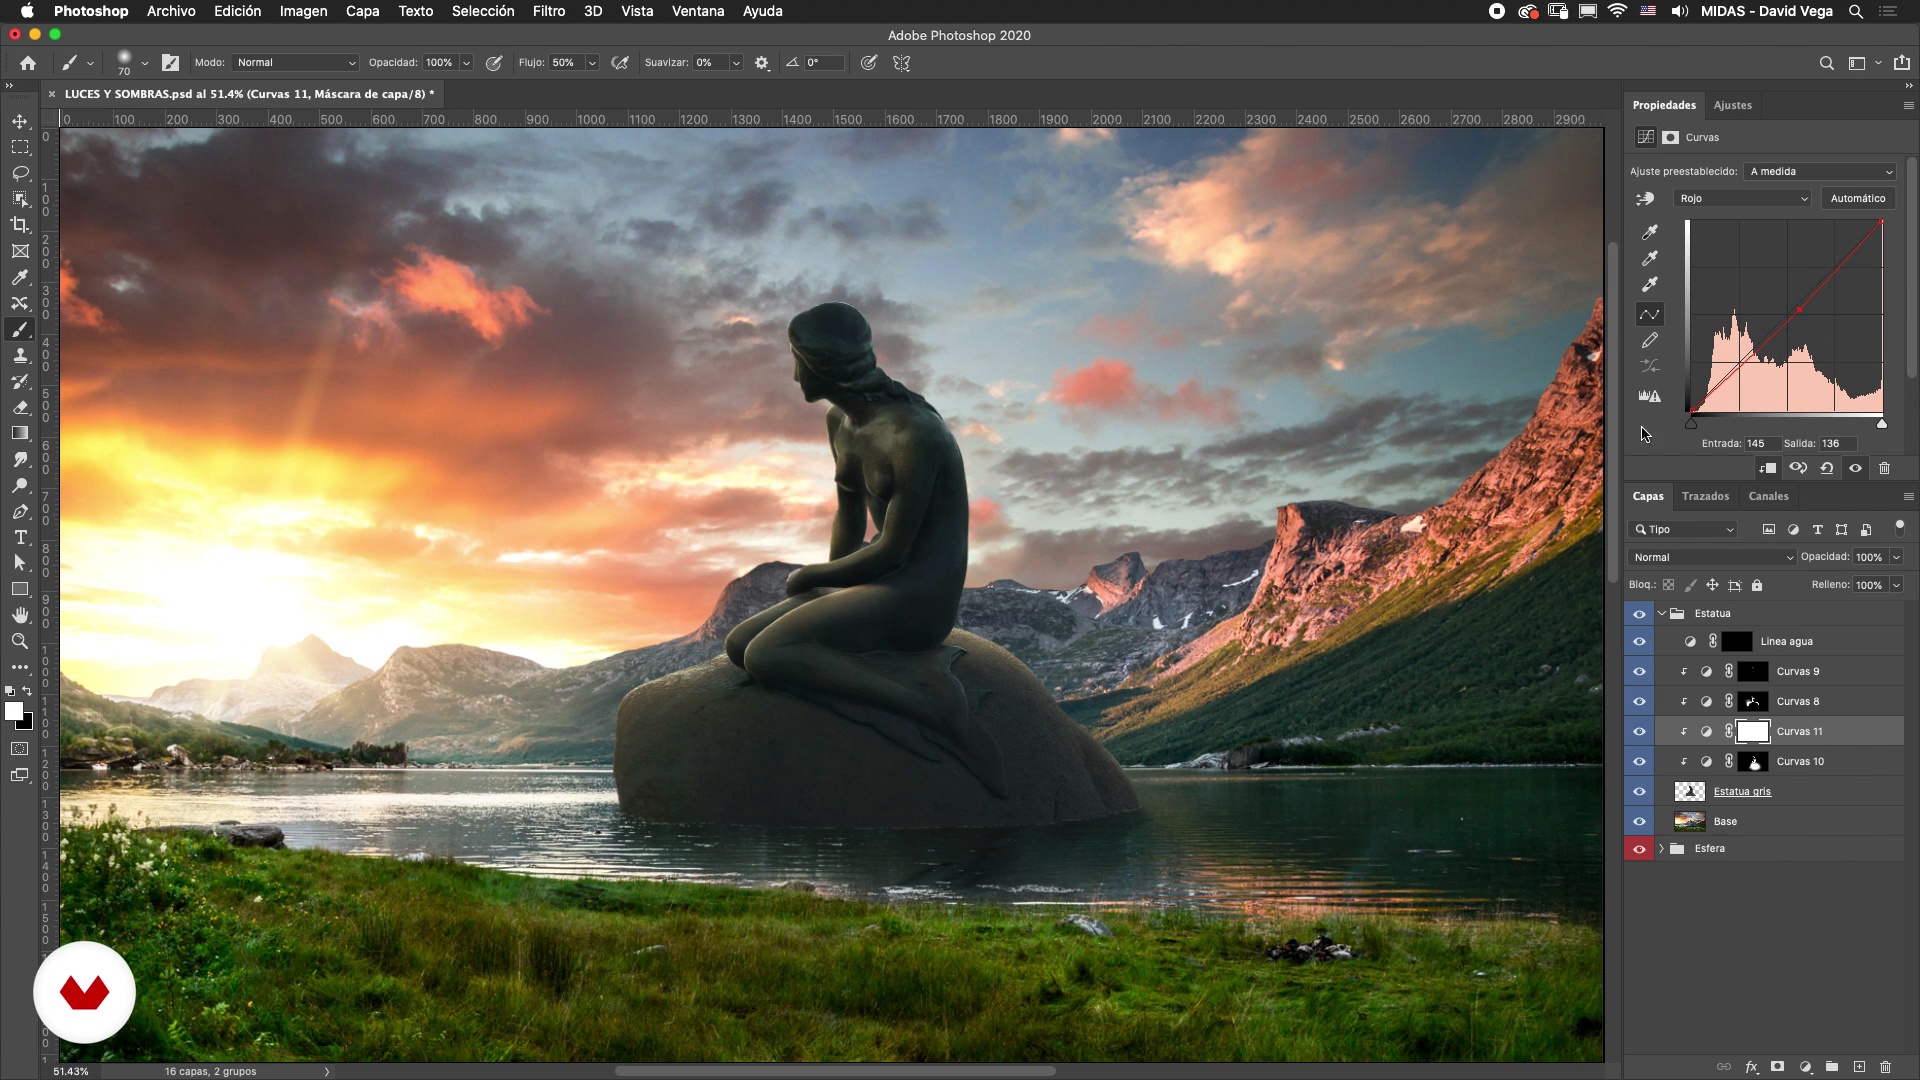
Task: Open the search icon in options bar
Action: [1827, 63]
